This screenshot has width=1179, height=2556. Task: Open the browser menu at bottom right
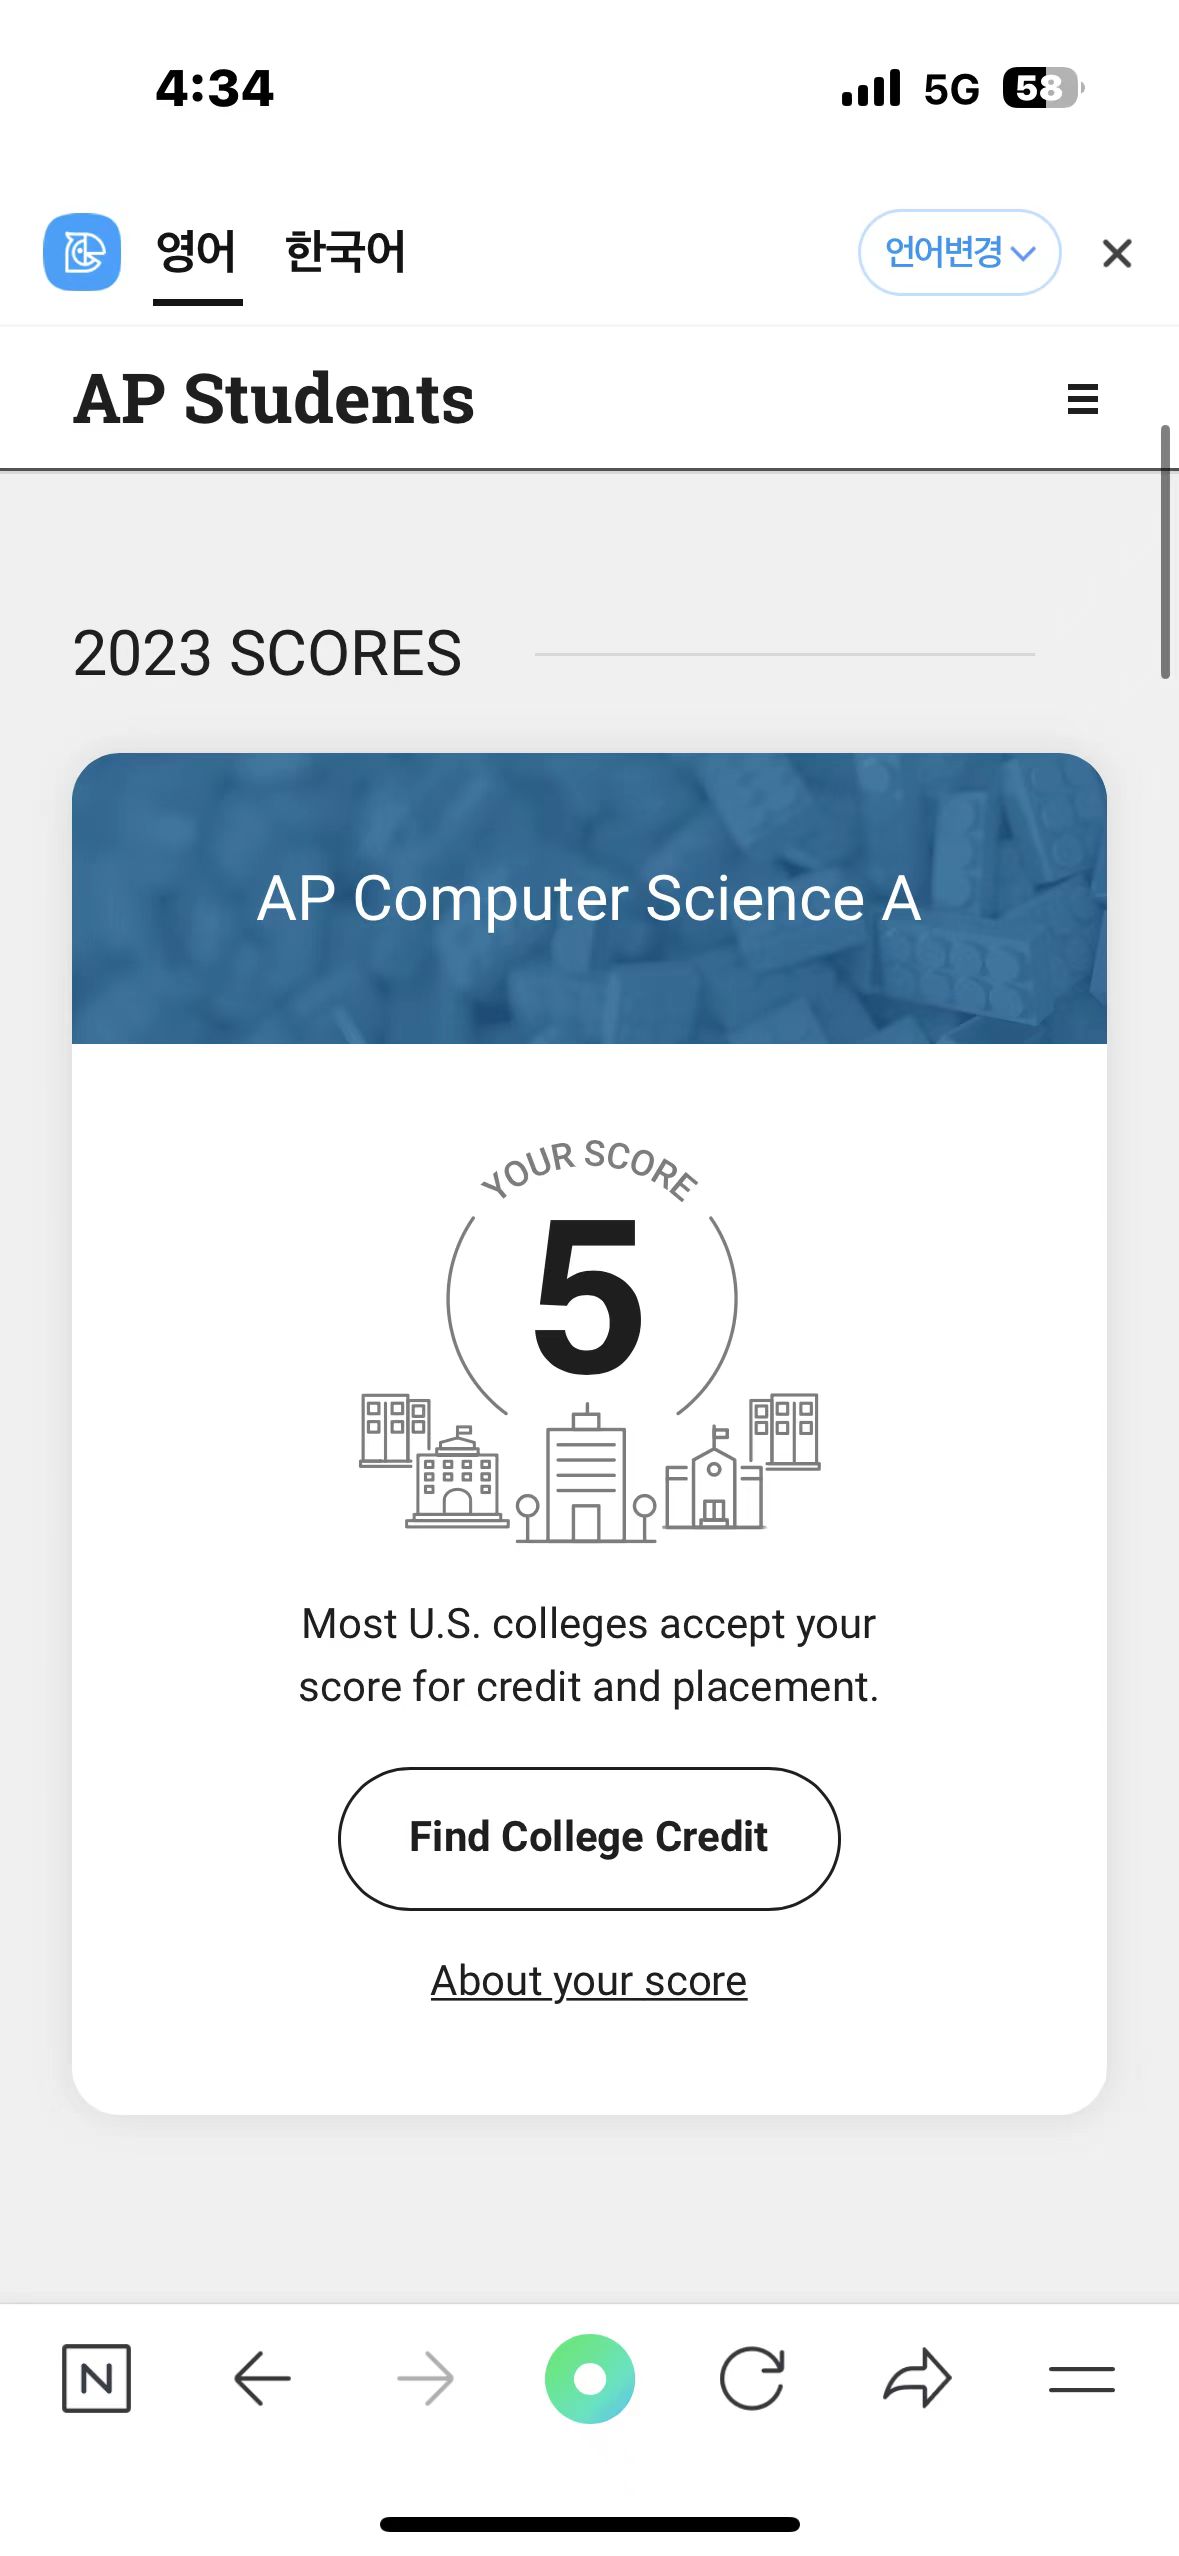point(1081,2378)
